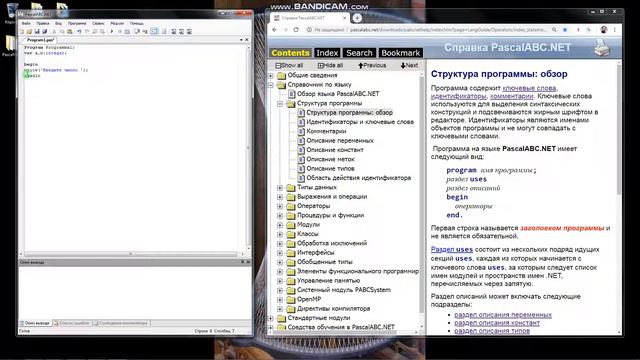Open Описание переменных tree topic

tap(340, 141)
